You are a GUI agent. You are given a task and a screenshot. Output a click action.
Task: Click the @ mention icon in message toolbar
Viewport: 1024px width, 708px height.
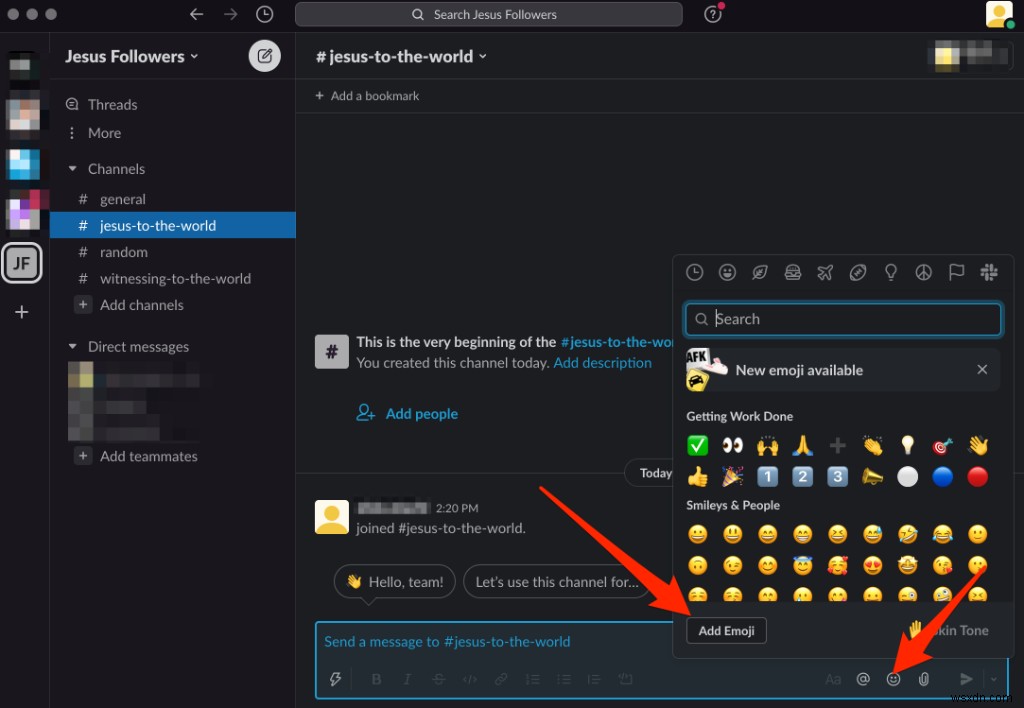[x=864, y=679]
